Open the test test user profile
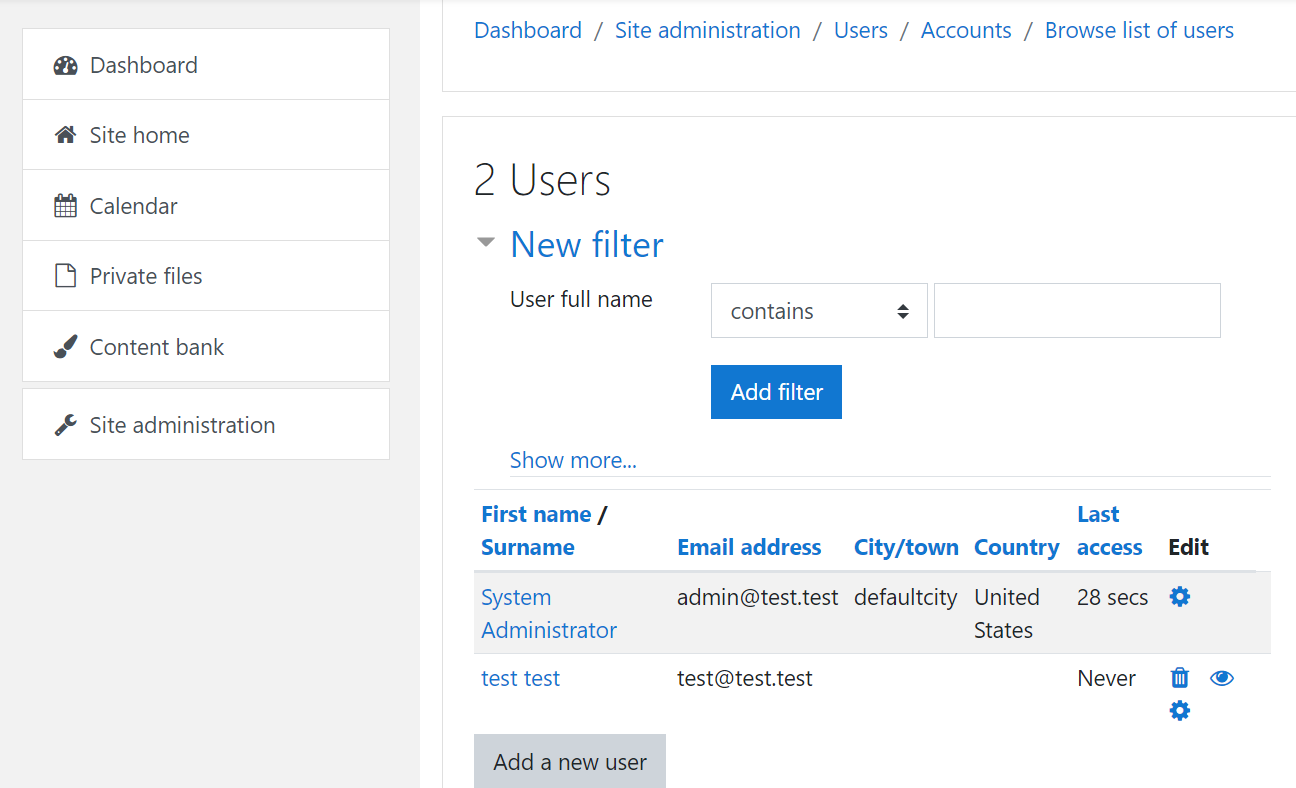The image size is (1296, 788). click(520, 678)
